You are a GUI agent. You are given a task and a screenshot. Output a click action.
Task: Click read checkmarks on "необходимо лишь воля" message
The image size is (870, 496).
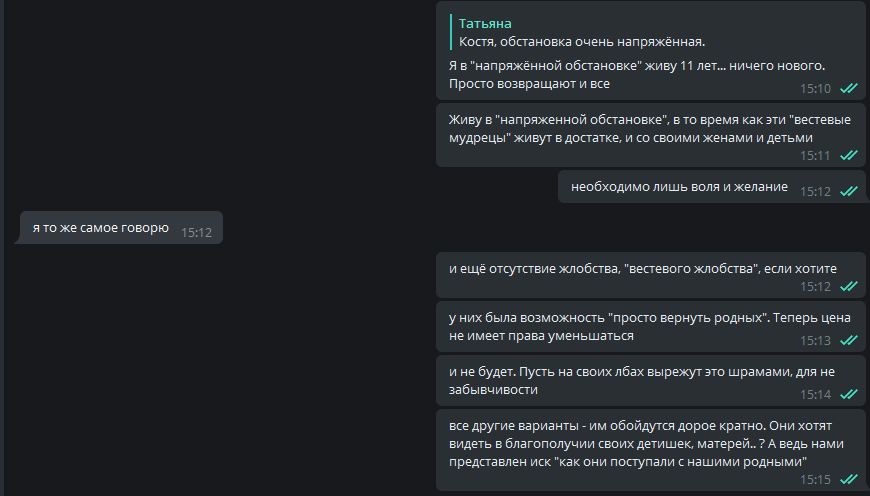pyautogui.click(x=849, y=192)
